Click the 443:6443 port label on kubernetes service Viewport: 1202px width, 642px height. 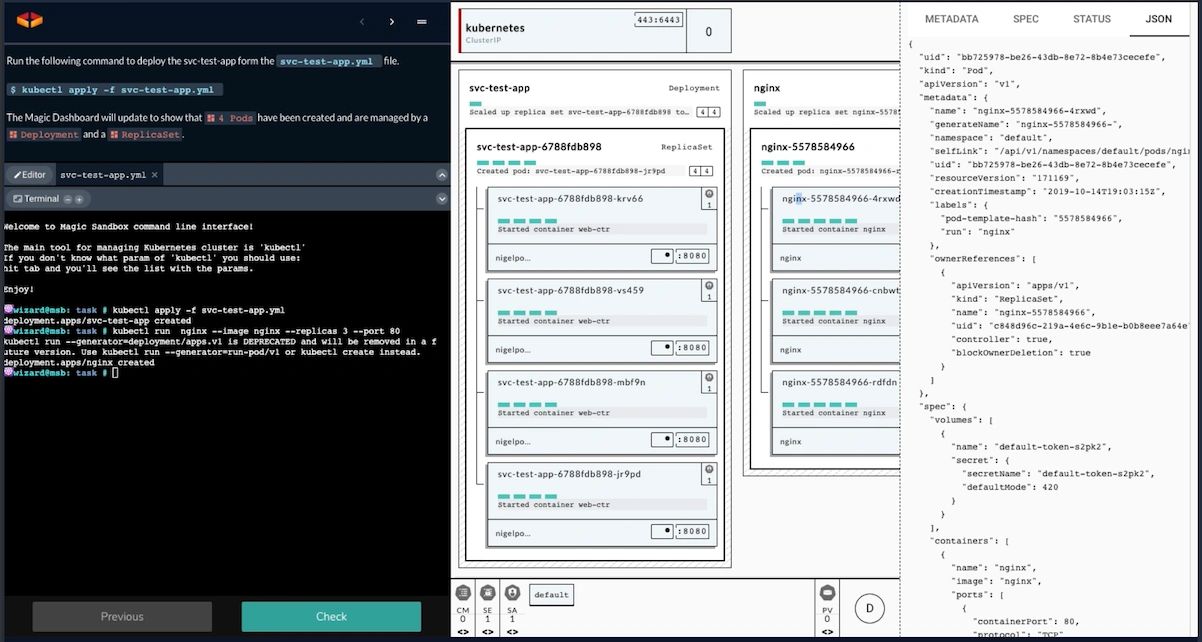(657, 20)
